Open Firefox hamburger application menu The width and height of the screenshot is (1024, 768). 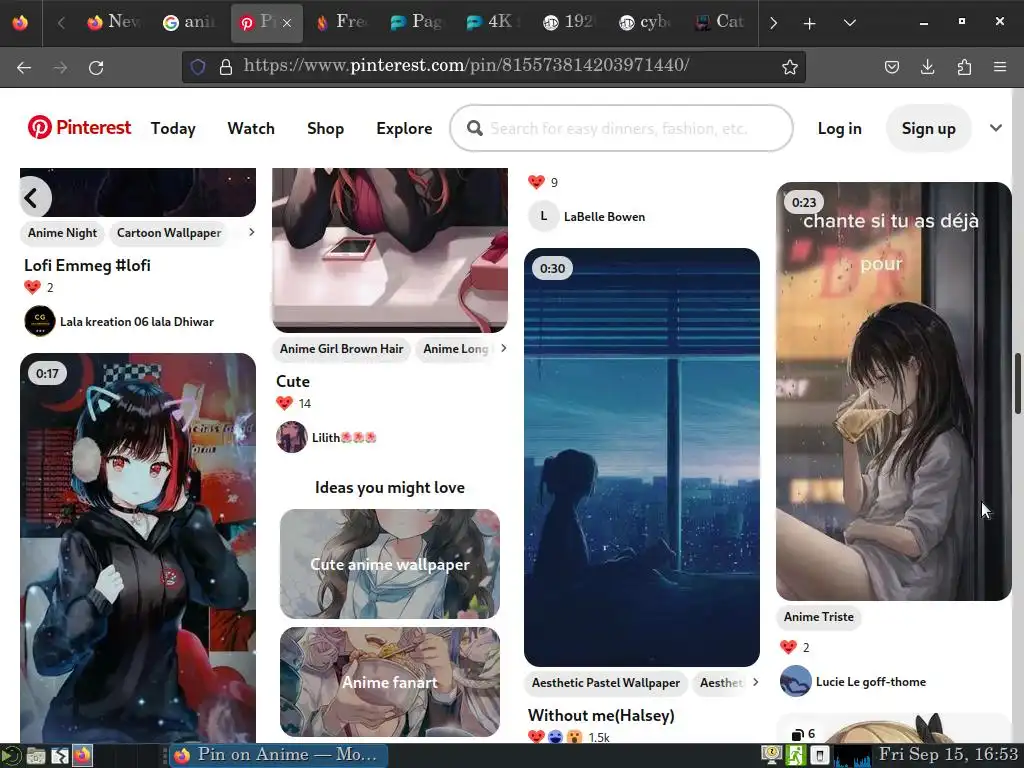[x=999, y=67]
